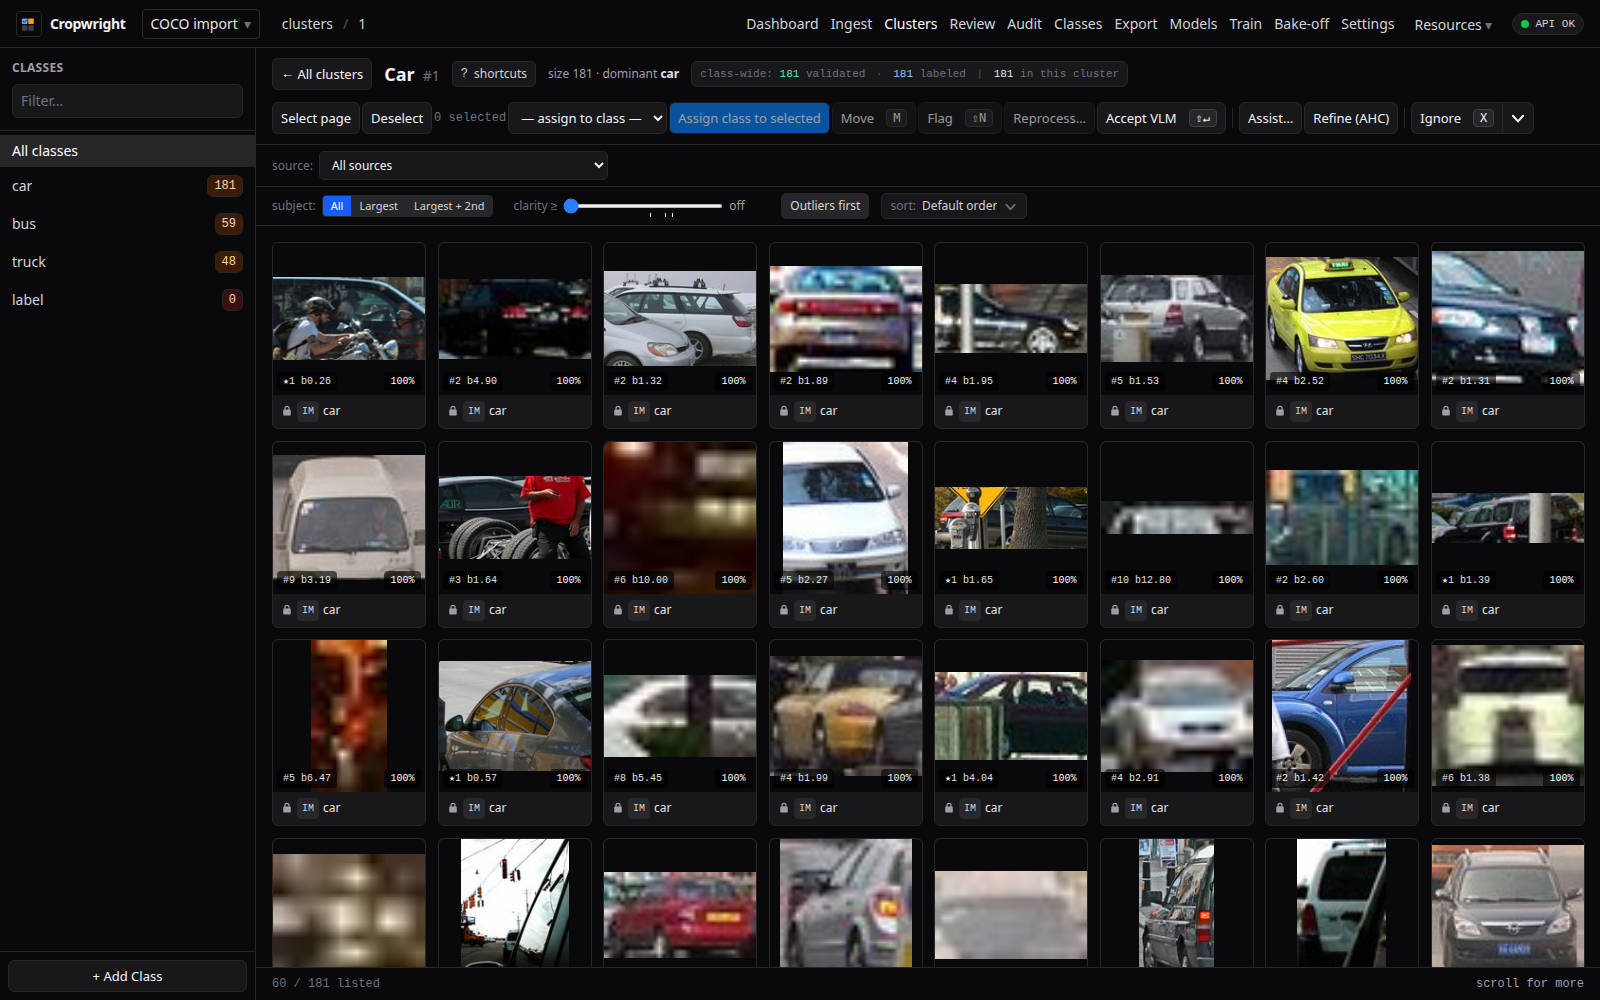Open the All sources dropdown
Screen dimensions: 1600x1000
point(463,166)
